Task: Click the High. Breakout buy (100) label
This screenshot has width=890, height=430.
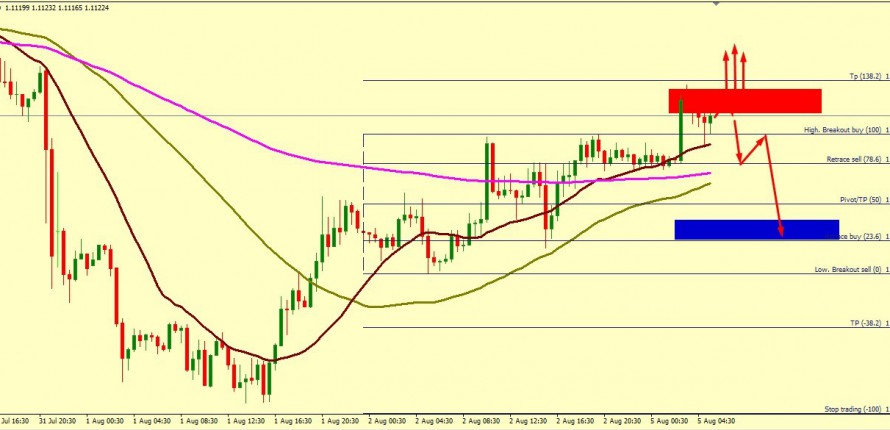Action: [x=844, y=131]
